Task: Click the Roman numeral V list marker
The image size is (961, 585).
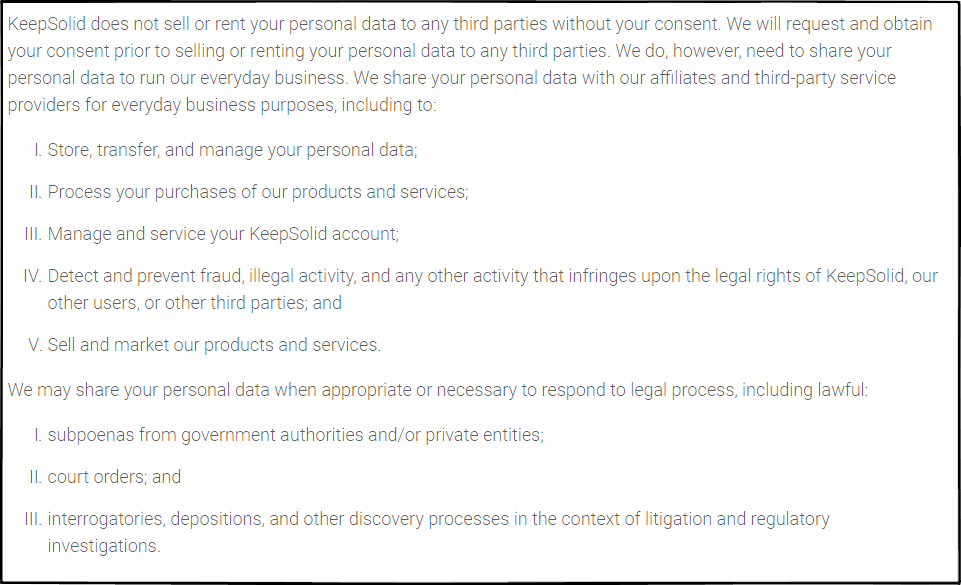Action: 35,345
